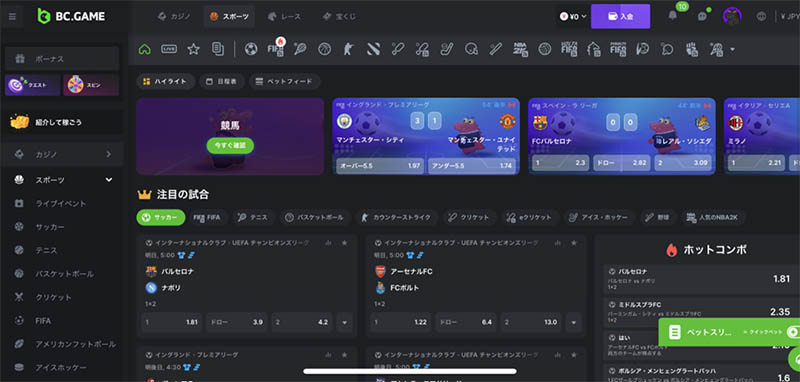
Task: Expand the カジノ sidebar section
Action: 62,154
